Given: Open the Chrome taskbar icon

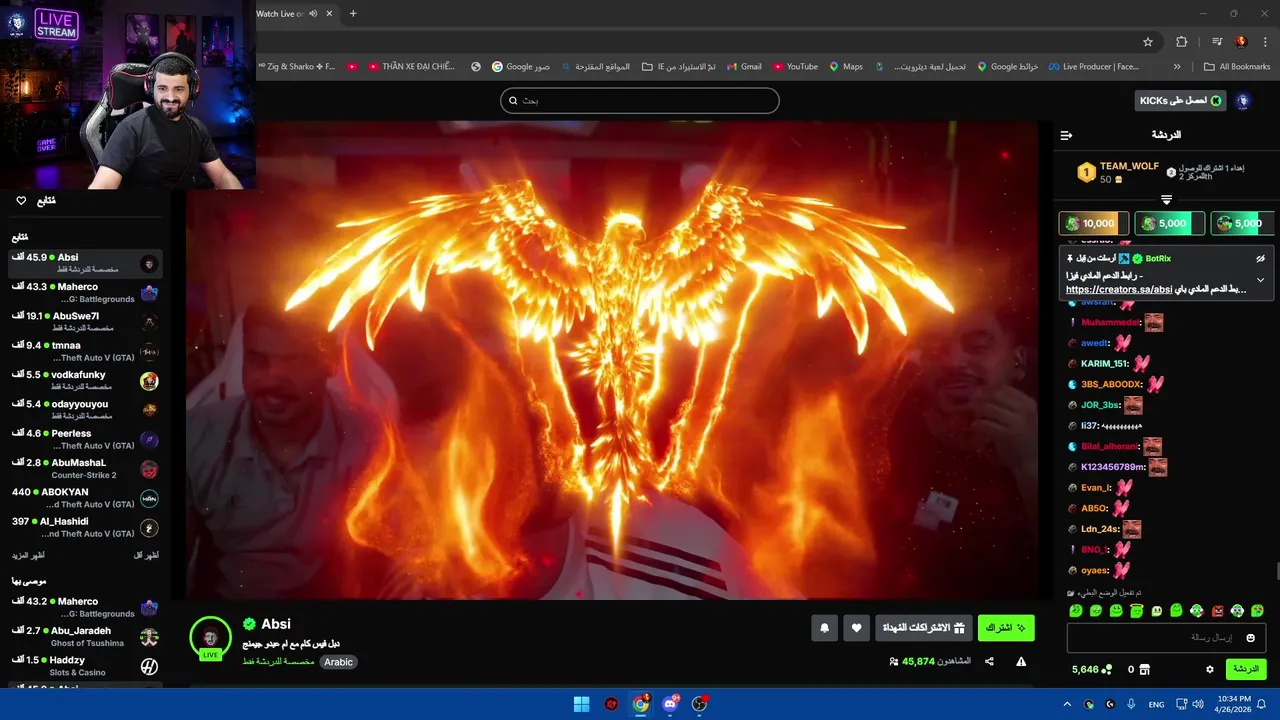Looking at the screenshot, I should coord(640,704).
